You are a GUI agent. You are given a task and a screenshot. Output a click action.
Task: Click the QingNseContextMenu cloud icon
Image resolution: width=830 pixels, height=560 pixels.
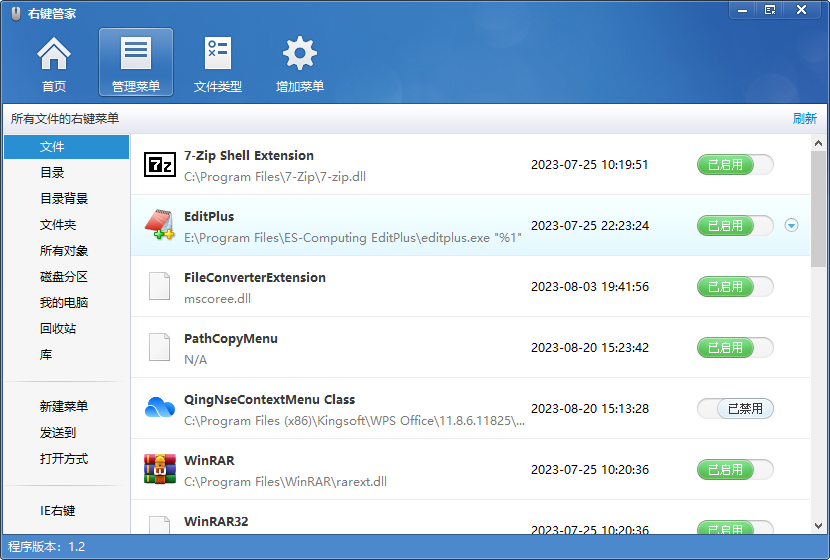tap(160, 408)
